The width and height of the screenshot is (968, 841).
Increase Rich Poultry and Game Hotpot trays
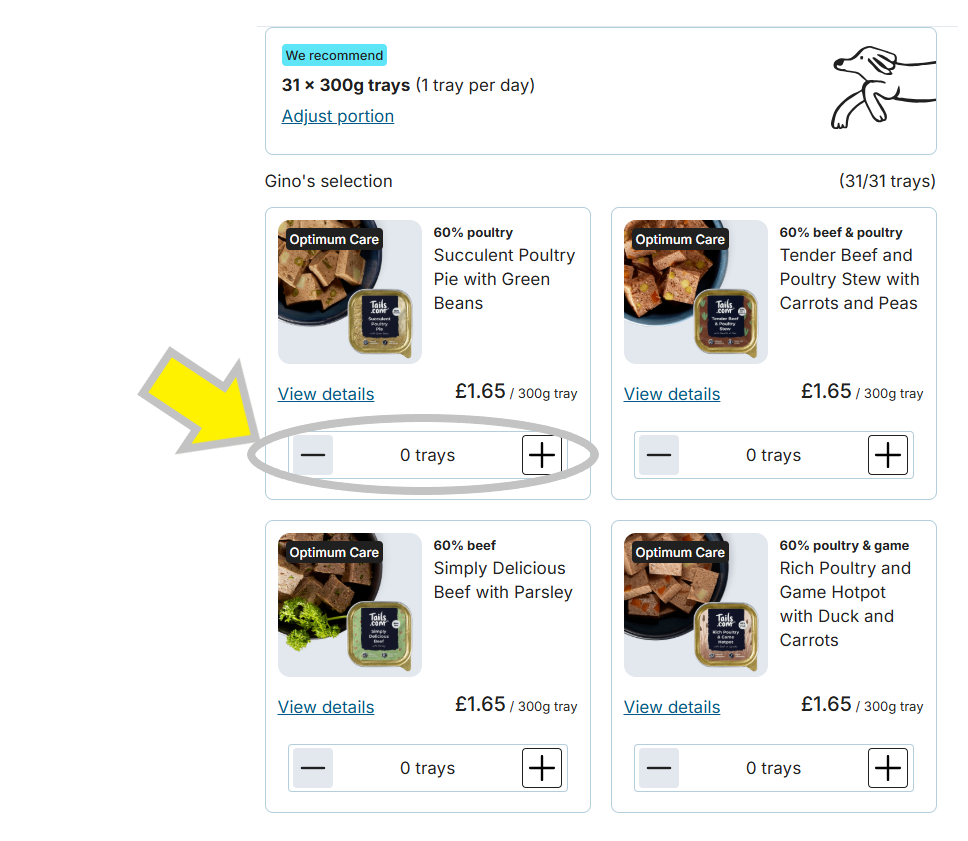(887, 768)
